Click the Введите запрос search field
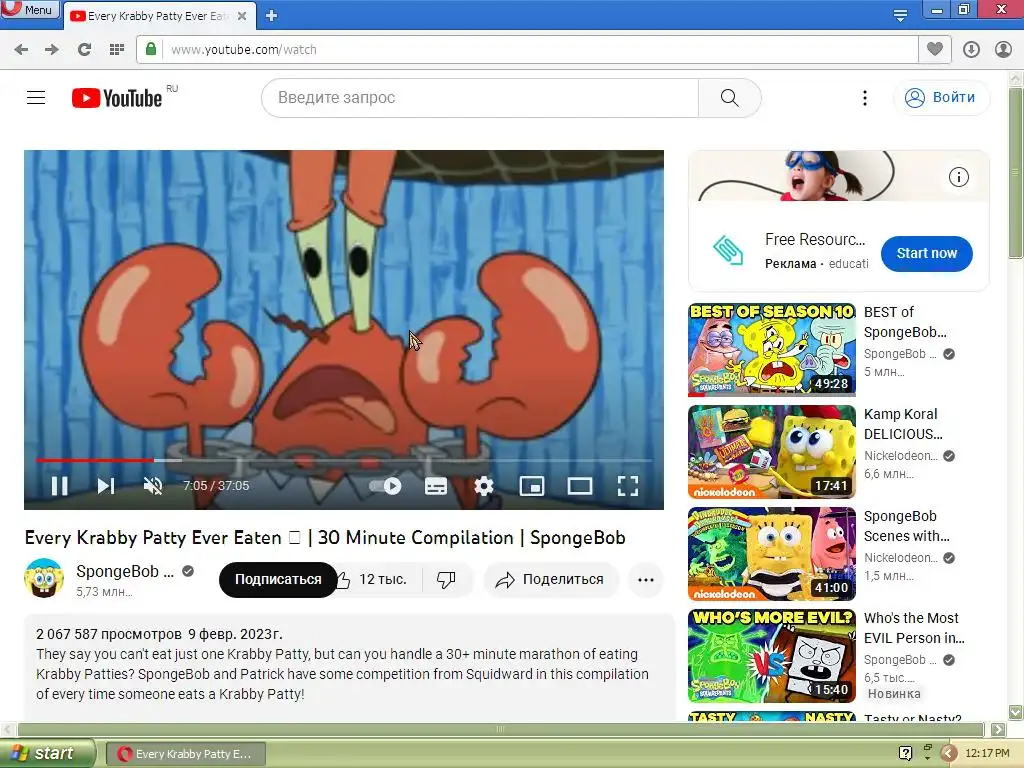The height and width of the screenshot is (768, 1024). coord(480,98)
